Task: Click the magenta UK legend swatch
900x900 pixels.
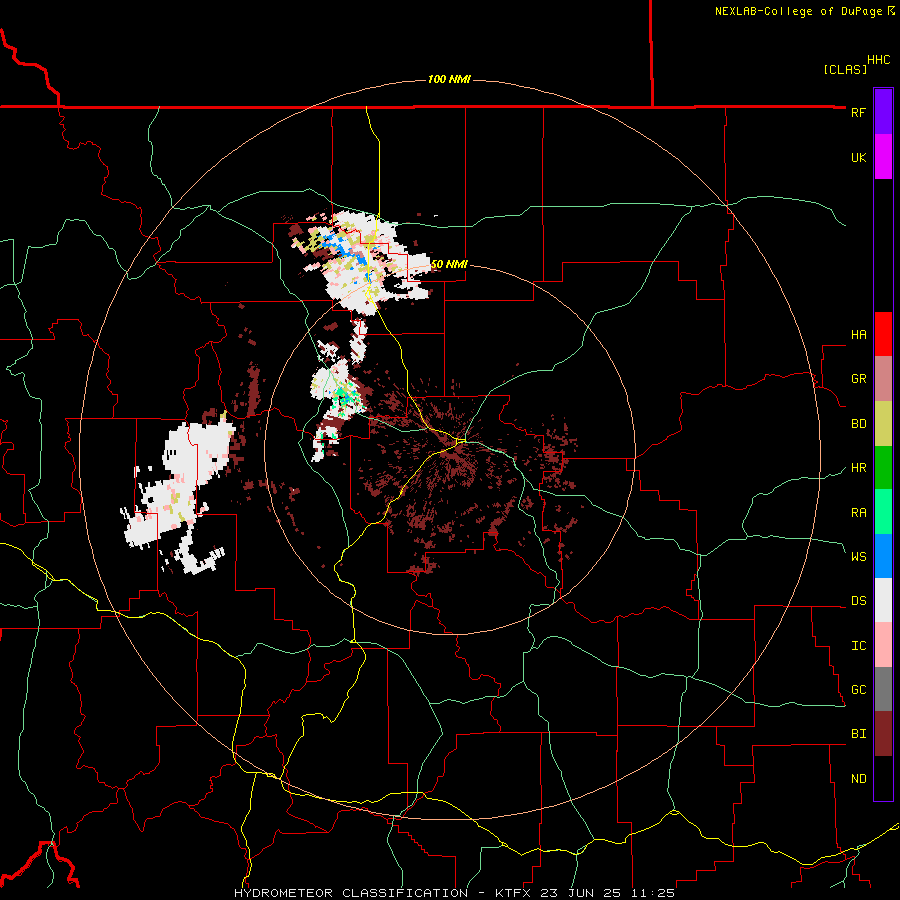Action: click(x=883, y=157)
